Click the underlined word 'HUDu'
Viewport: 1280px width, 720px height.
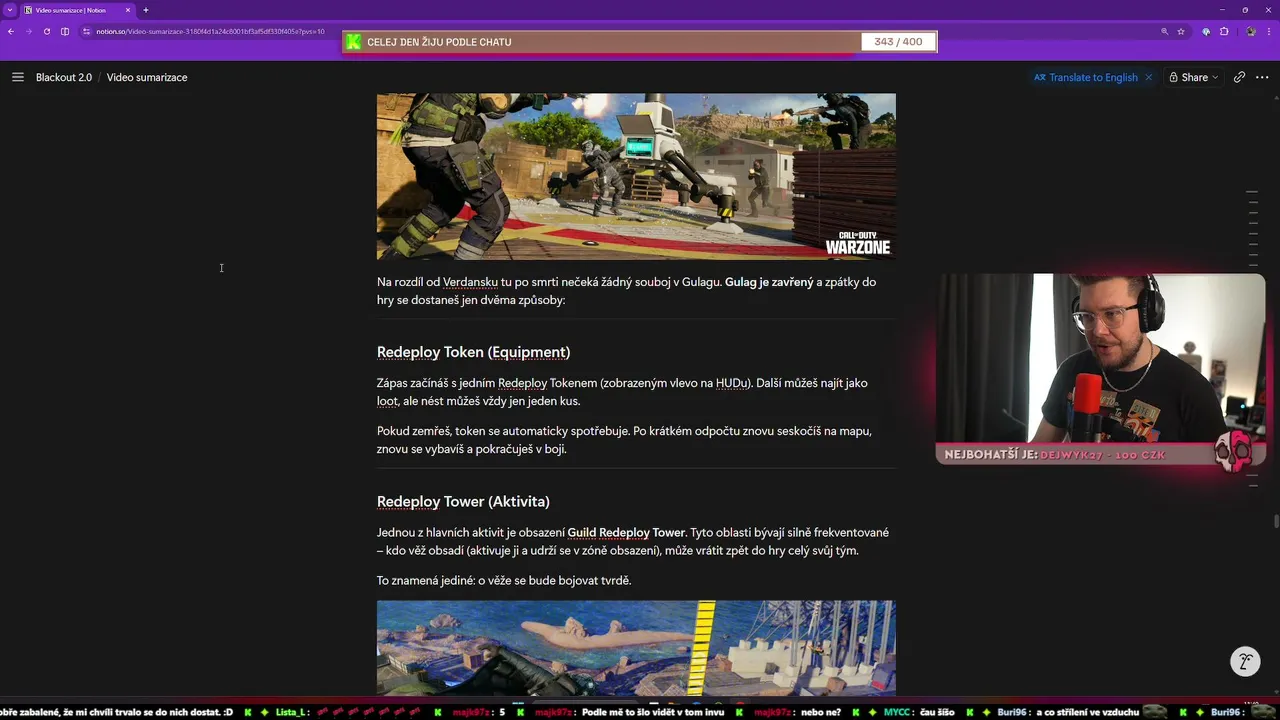[731, 383]
